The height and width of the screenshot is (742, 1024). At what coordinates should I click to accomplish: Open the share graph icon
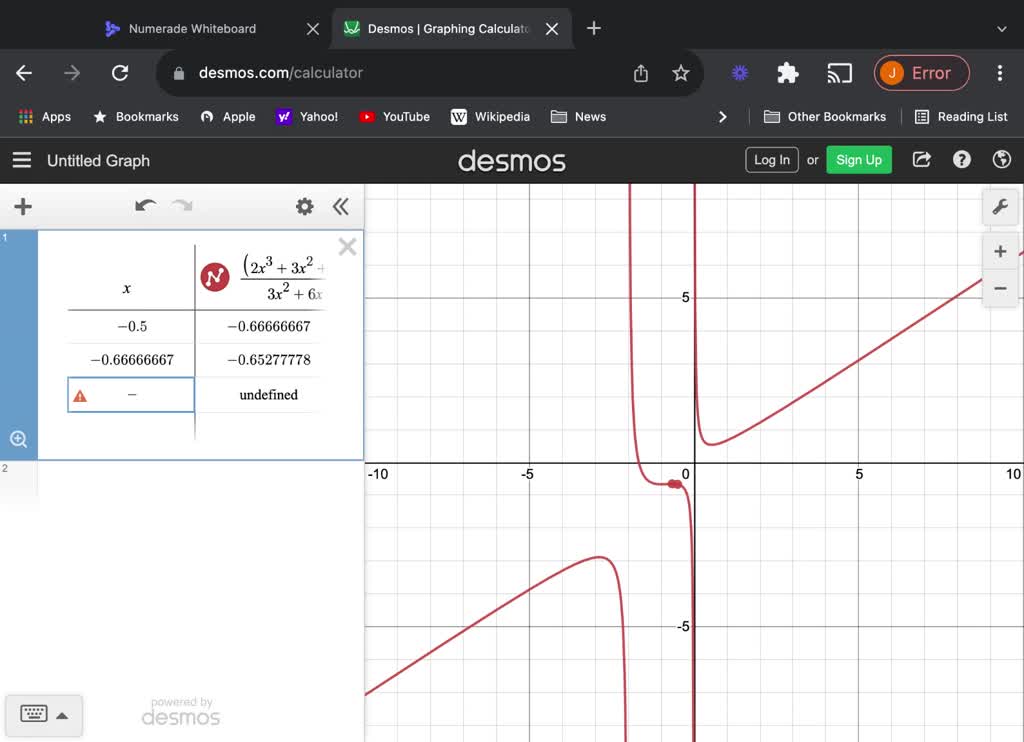point(921,159)
